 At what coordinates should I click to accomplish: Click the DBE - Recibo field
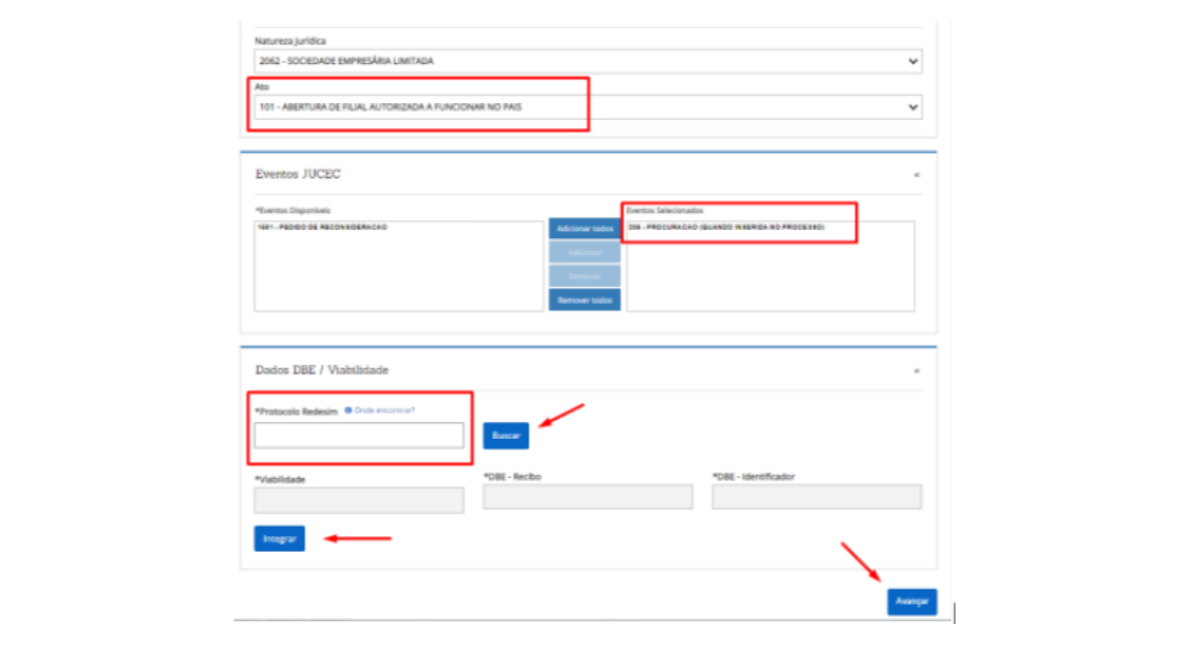coord(587,497)
